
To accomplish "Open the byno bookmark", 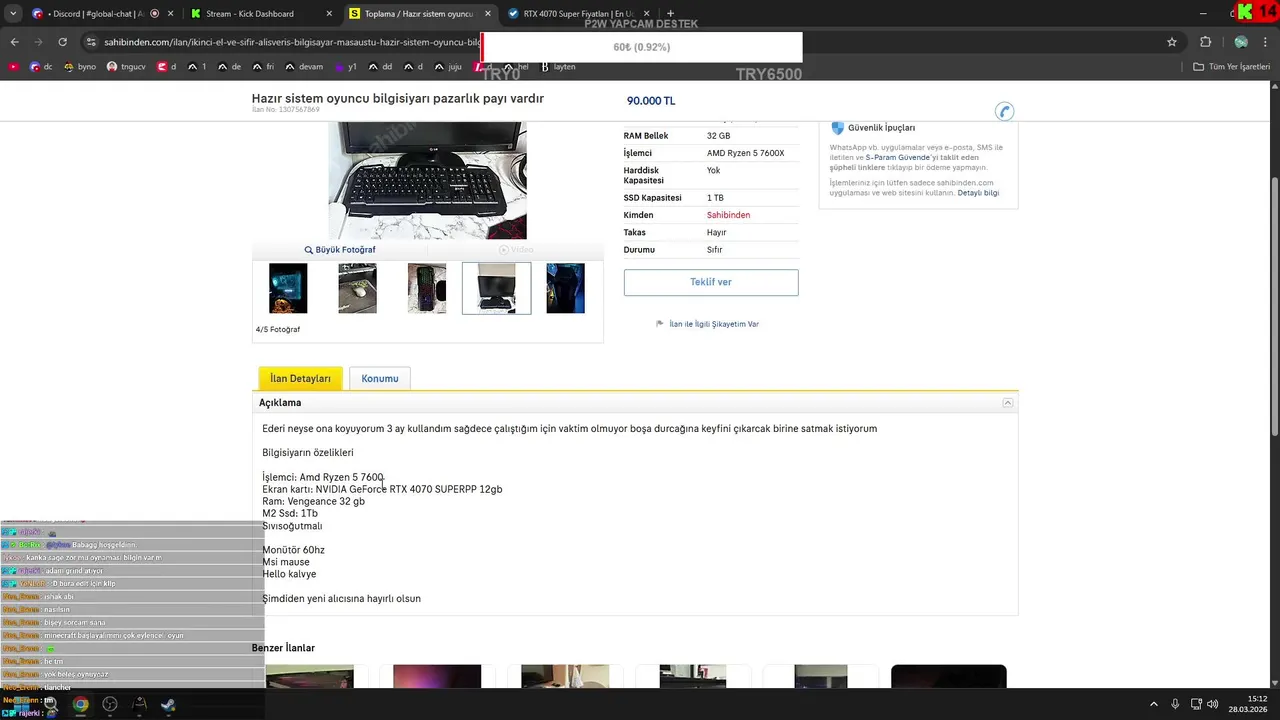I will tap(80, 67).
